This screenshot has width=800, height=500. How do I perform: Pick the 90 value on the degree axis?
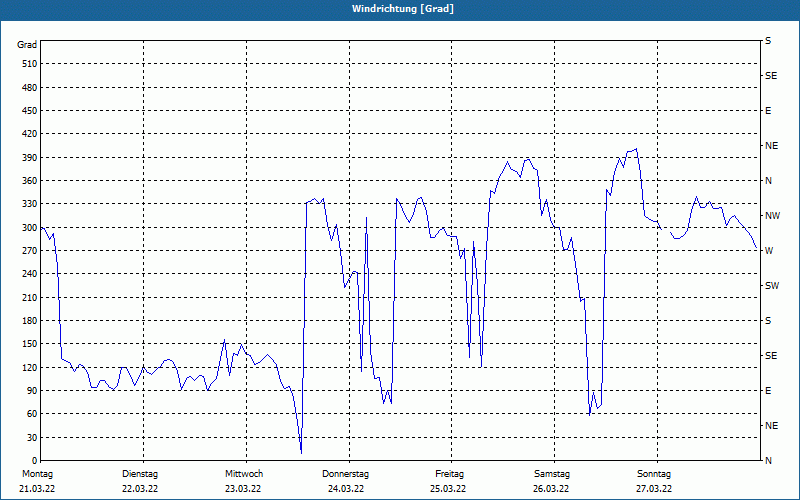pos(31,390)
